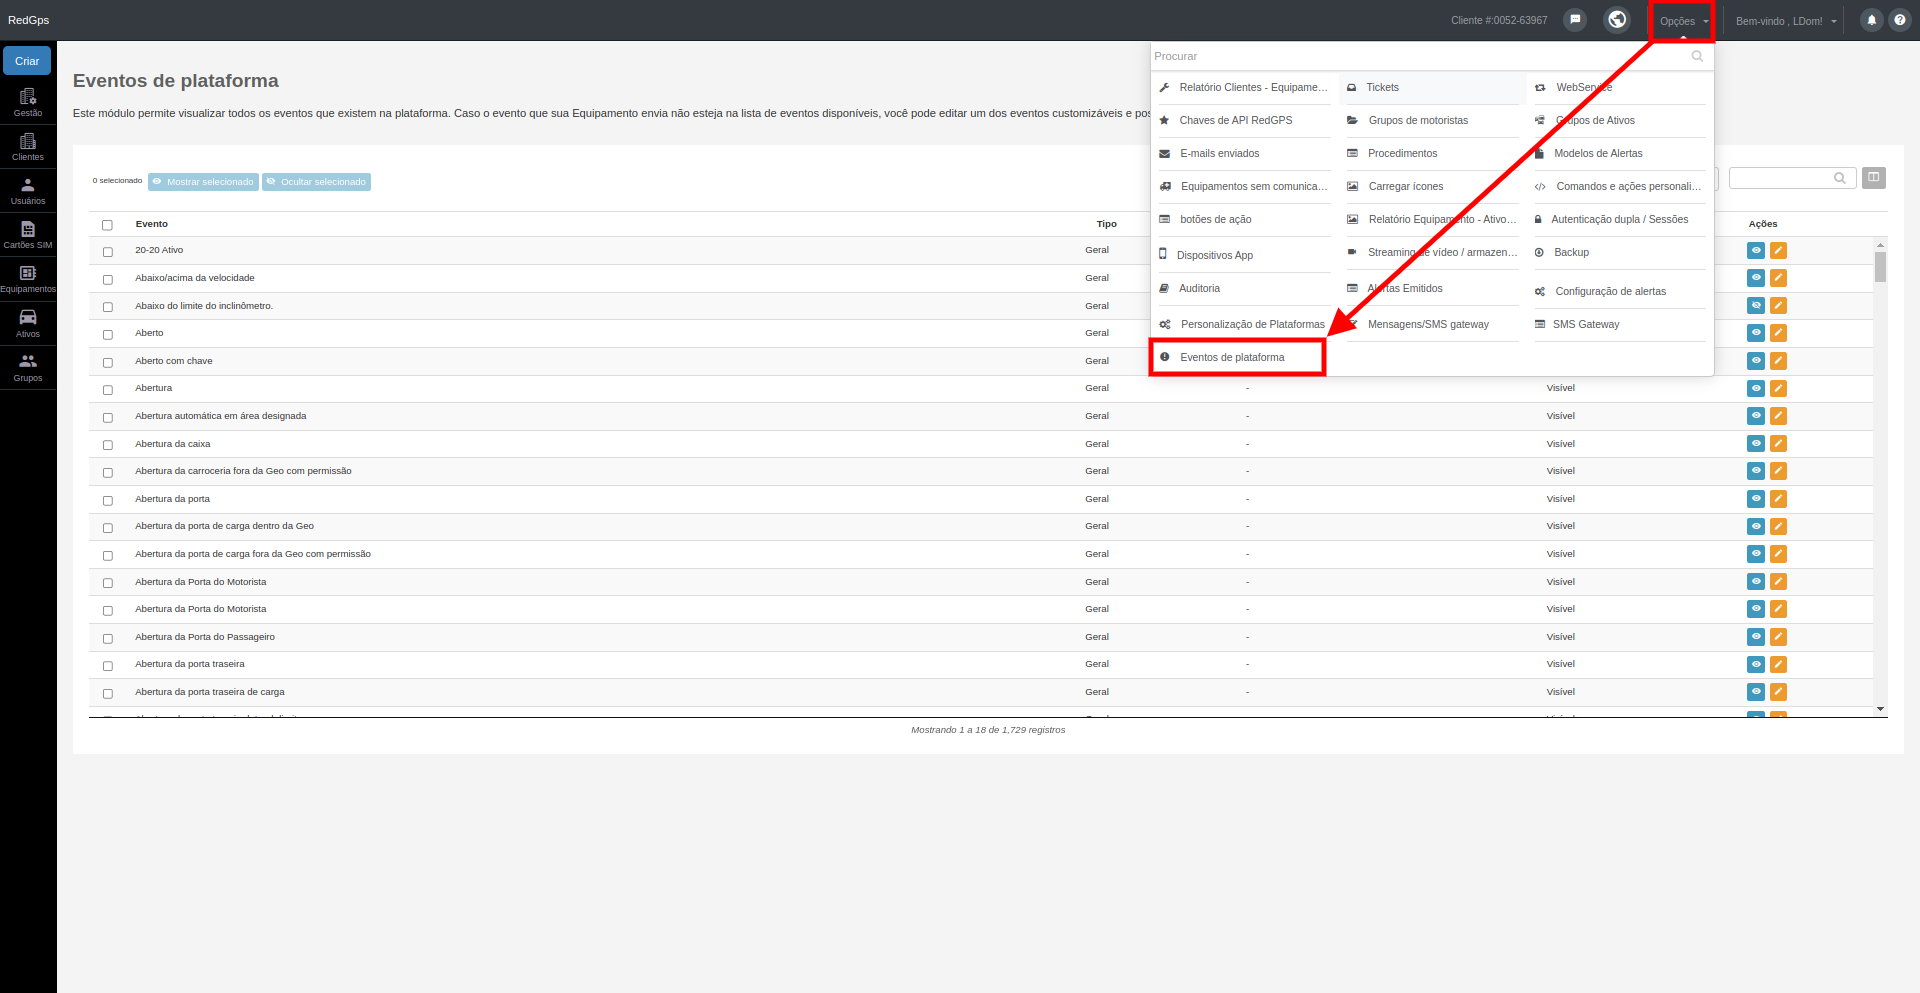1920x993 pixels.
Task: Open the Clientes sidebar icon
Action: [x=28, y=146]
